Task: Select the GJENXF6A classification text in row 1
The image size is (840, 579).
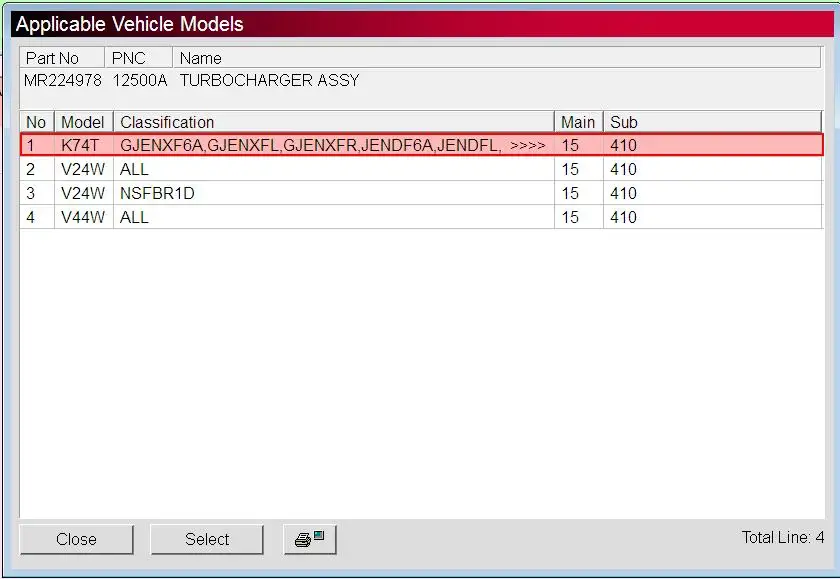Action: [162, 145]
